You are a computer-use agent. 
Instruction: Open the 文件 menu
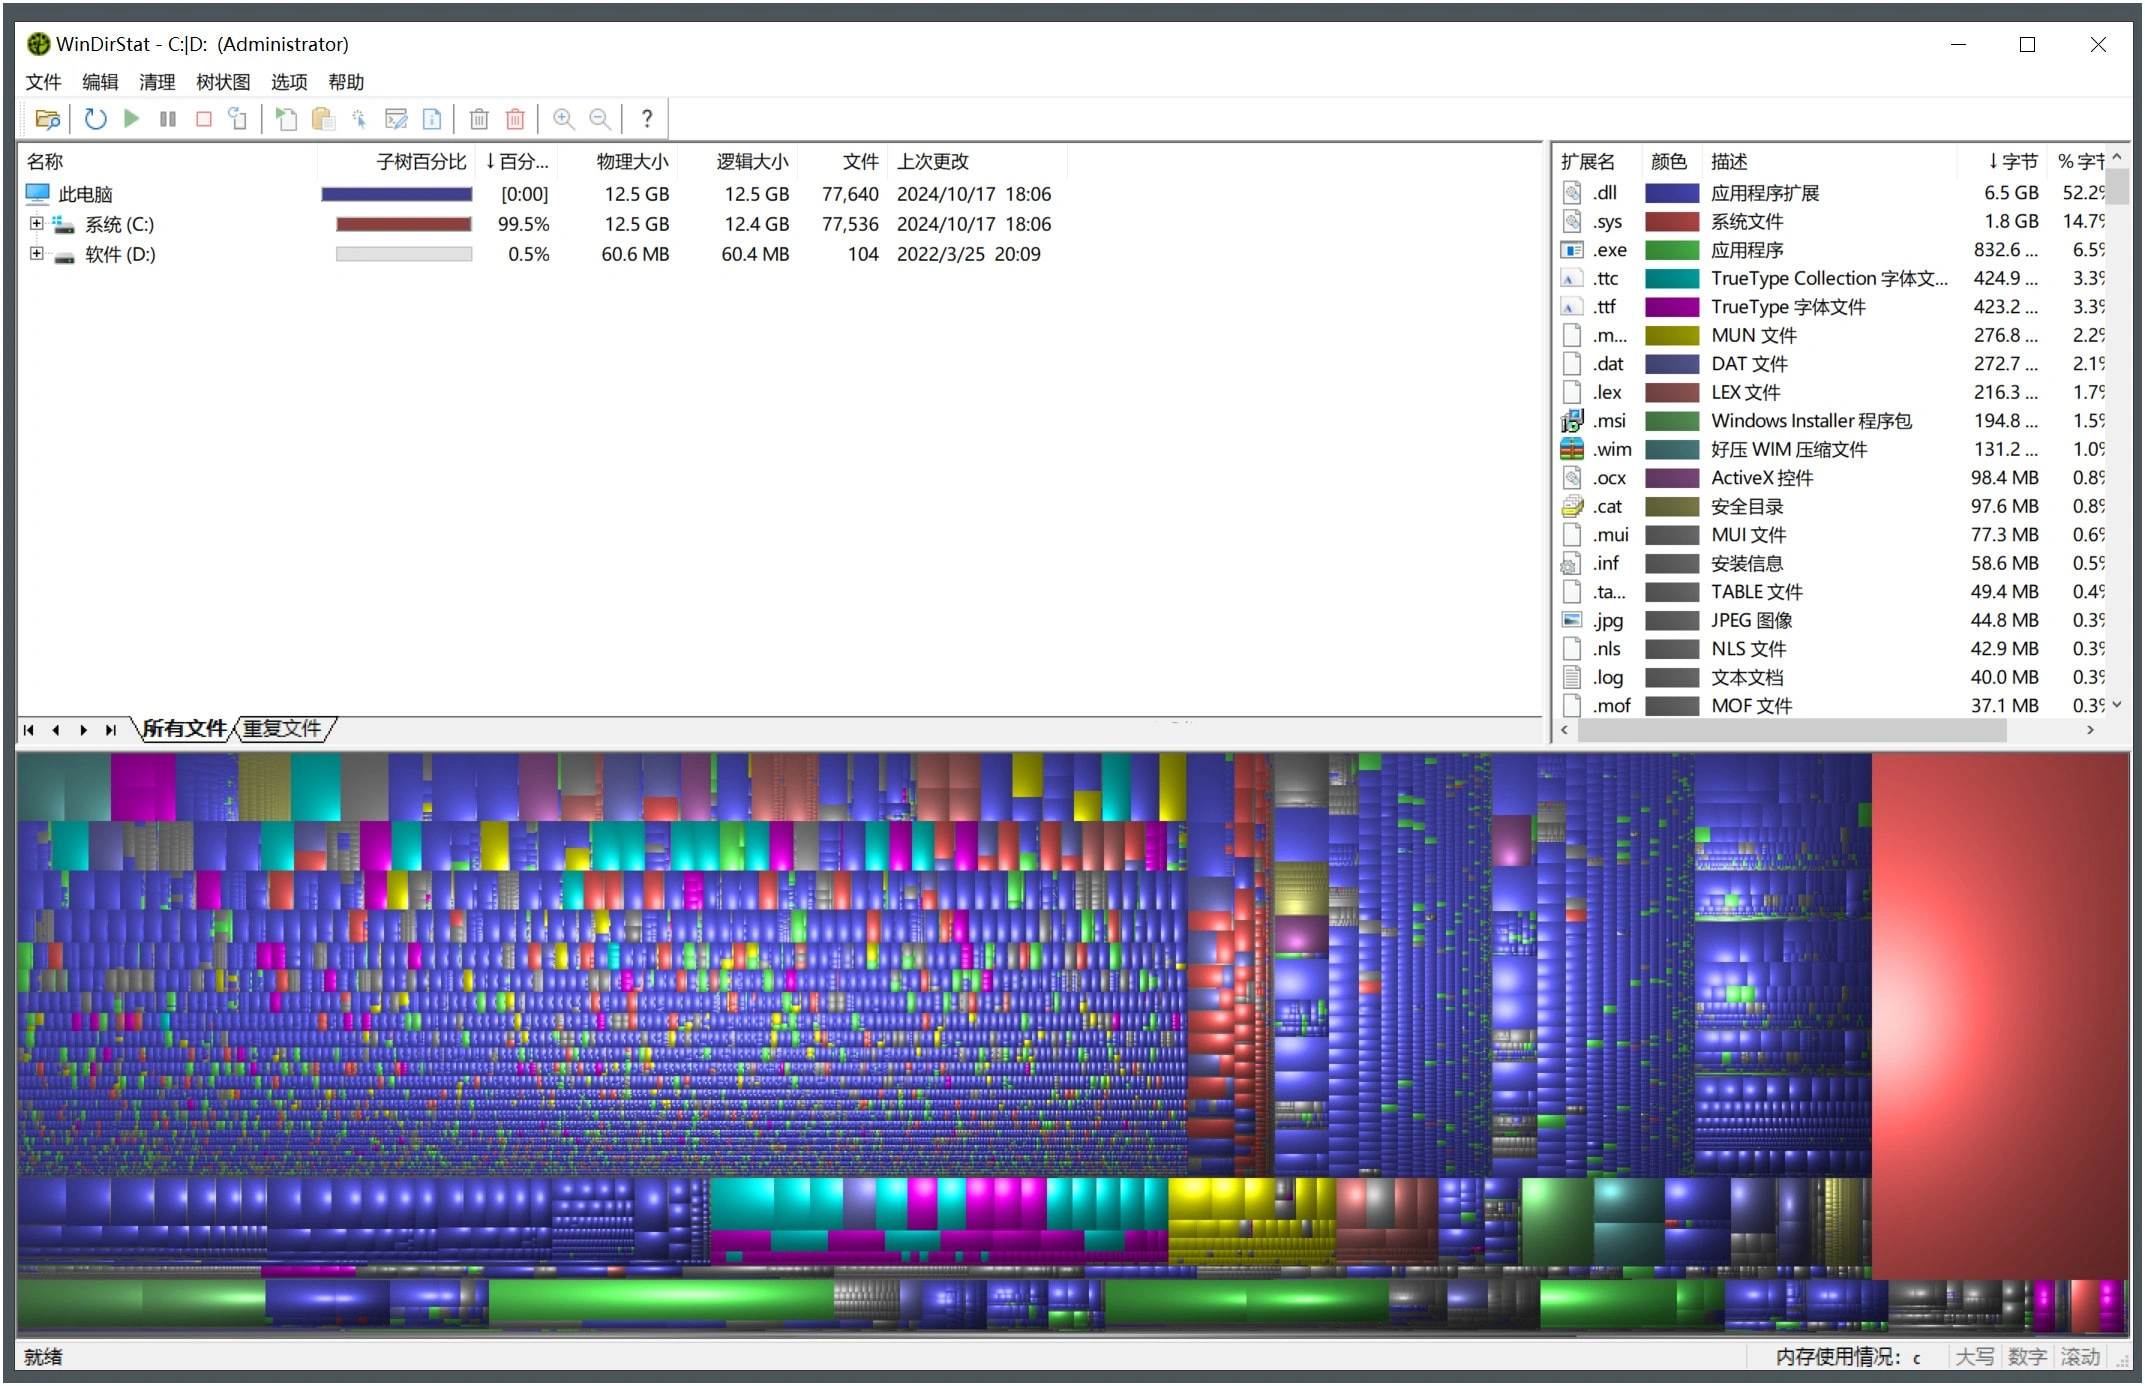point(45,81)
